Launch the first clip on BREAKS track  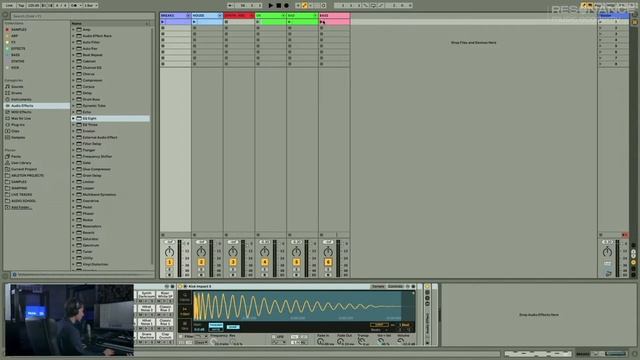[163, 22]
